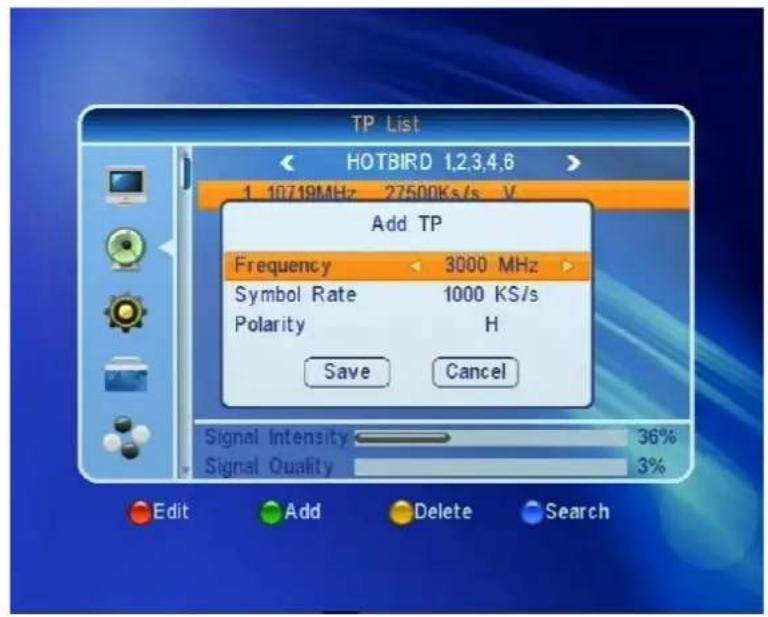
Task: Click the TP List title bar
Action: point(385,124)
